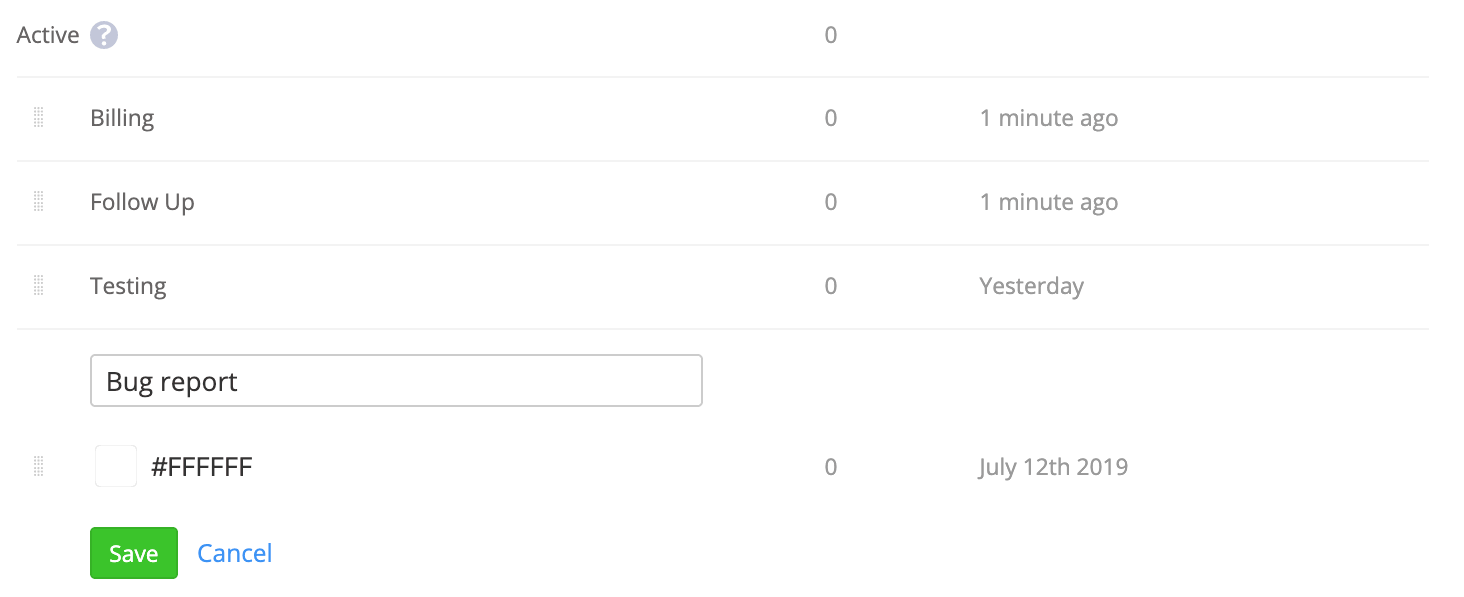Click the #FFFFFF hex color value
1464x597 pixels.
point(202,467)
